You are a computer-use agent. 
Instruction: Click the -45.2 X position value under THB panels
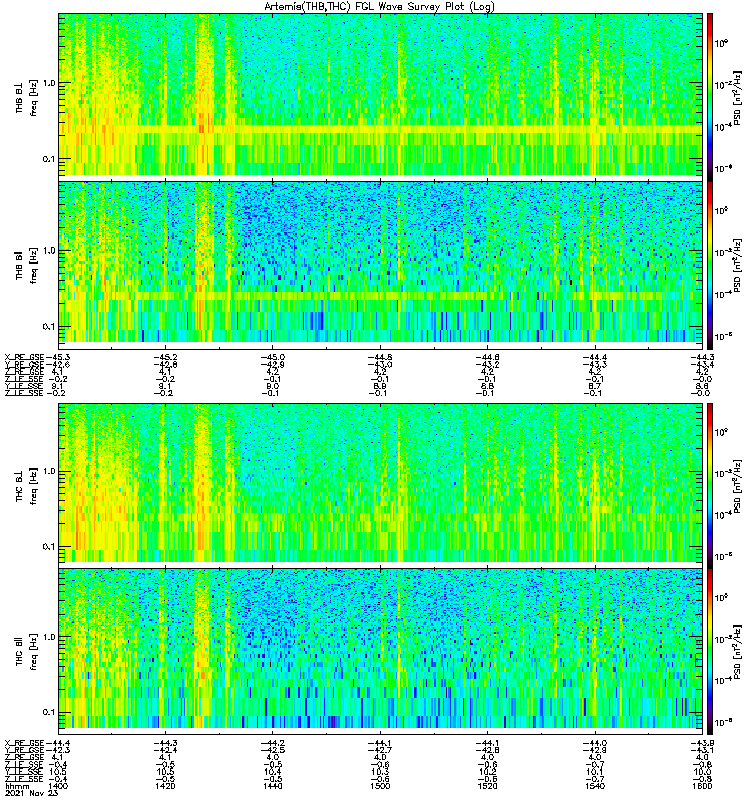[165, 357]
